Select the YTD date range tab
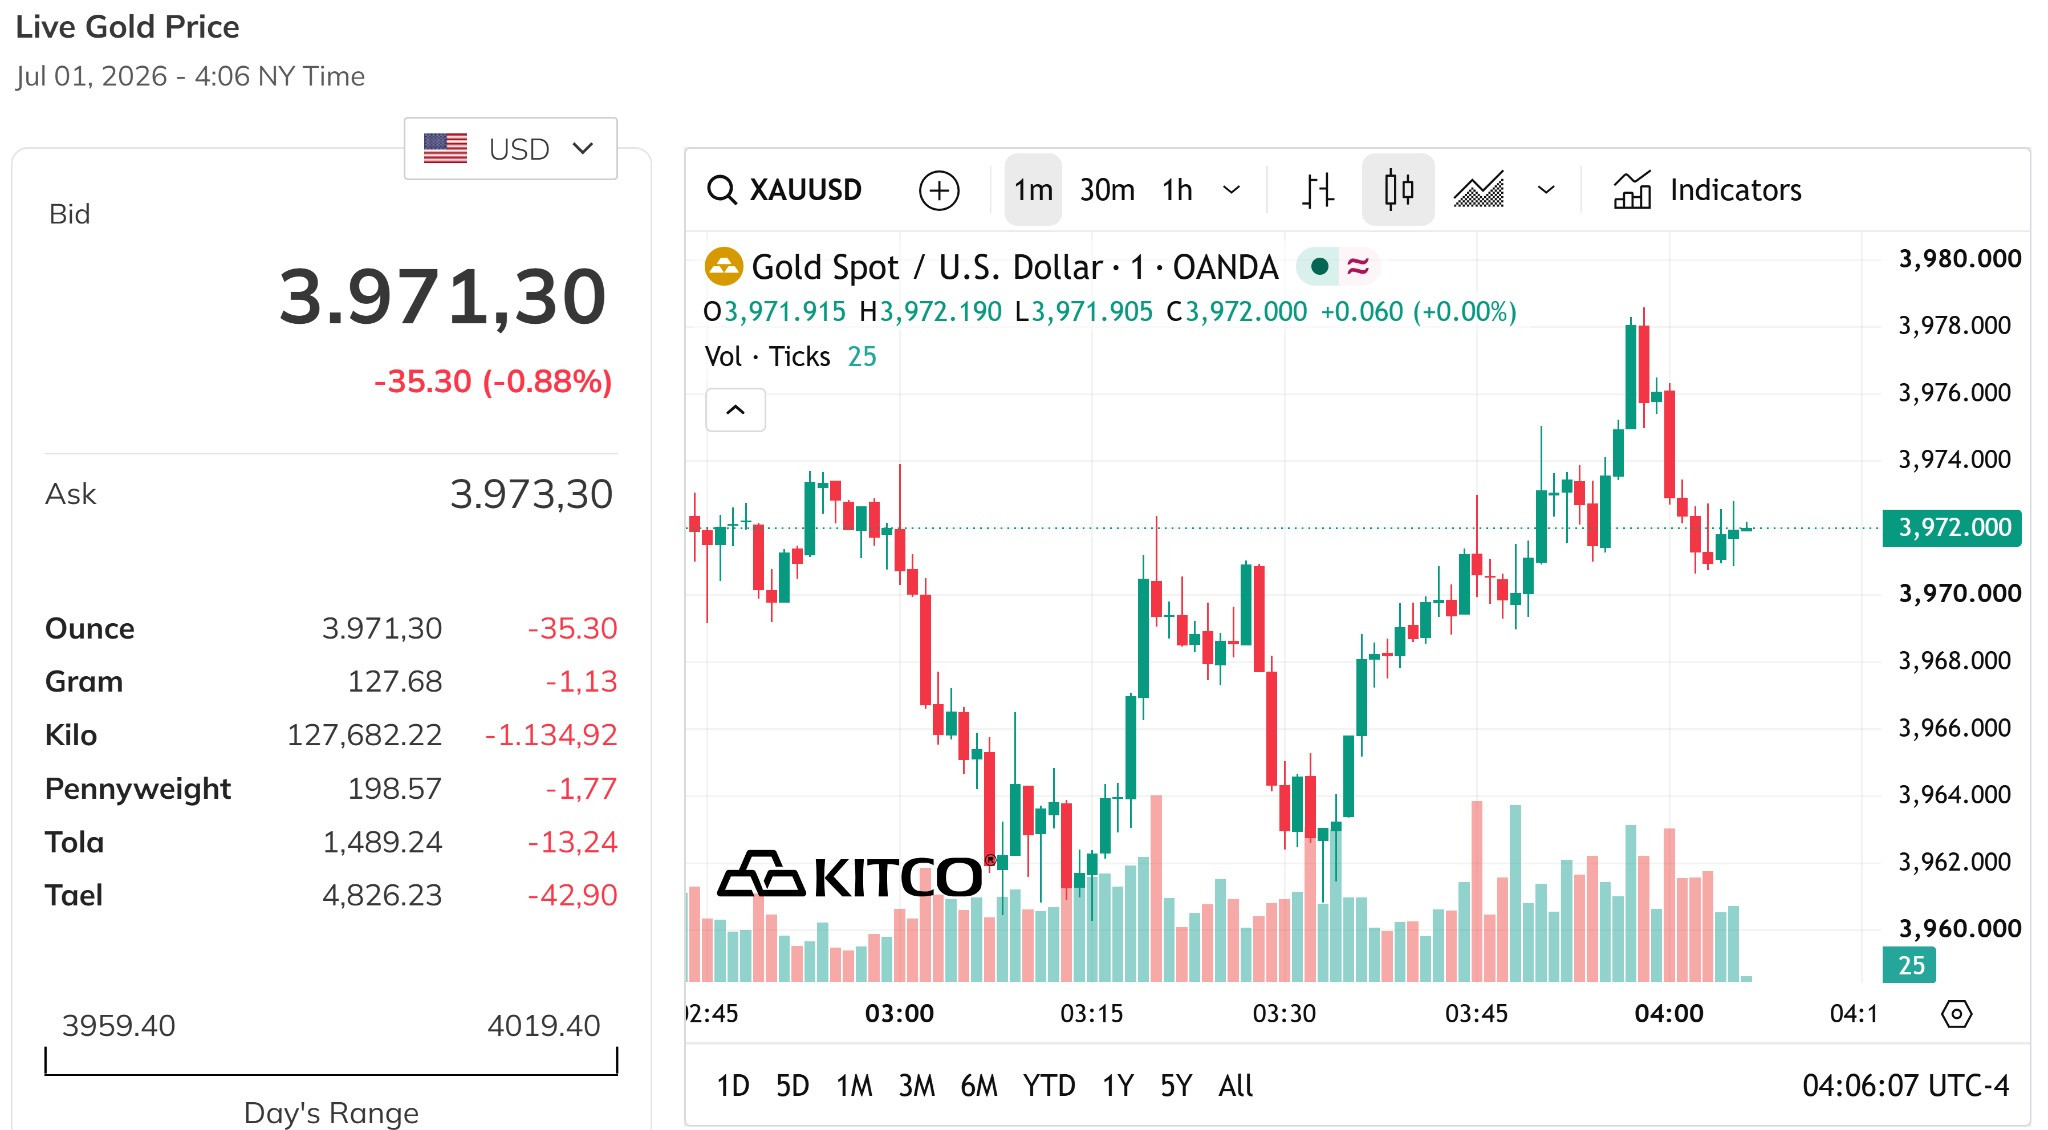This screenshot has width=2048, height=1130. pos(1049,1086)
